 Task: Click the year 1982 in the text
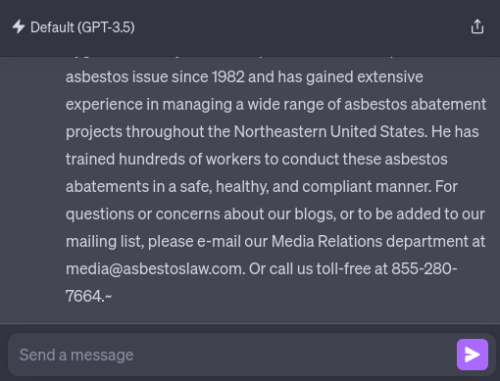[x=228, y=77]
